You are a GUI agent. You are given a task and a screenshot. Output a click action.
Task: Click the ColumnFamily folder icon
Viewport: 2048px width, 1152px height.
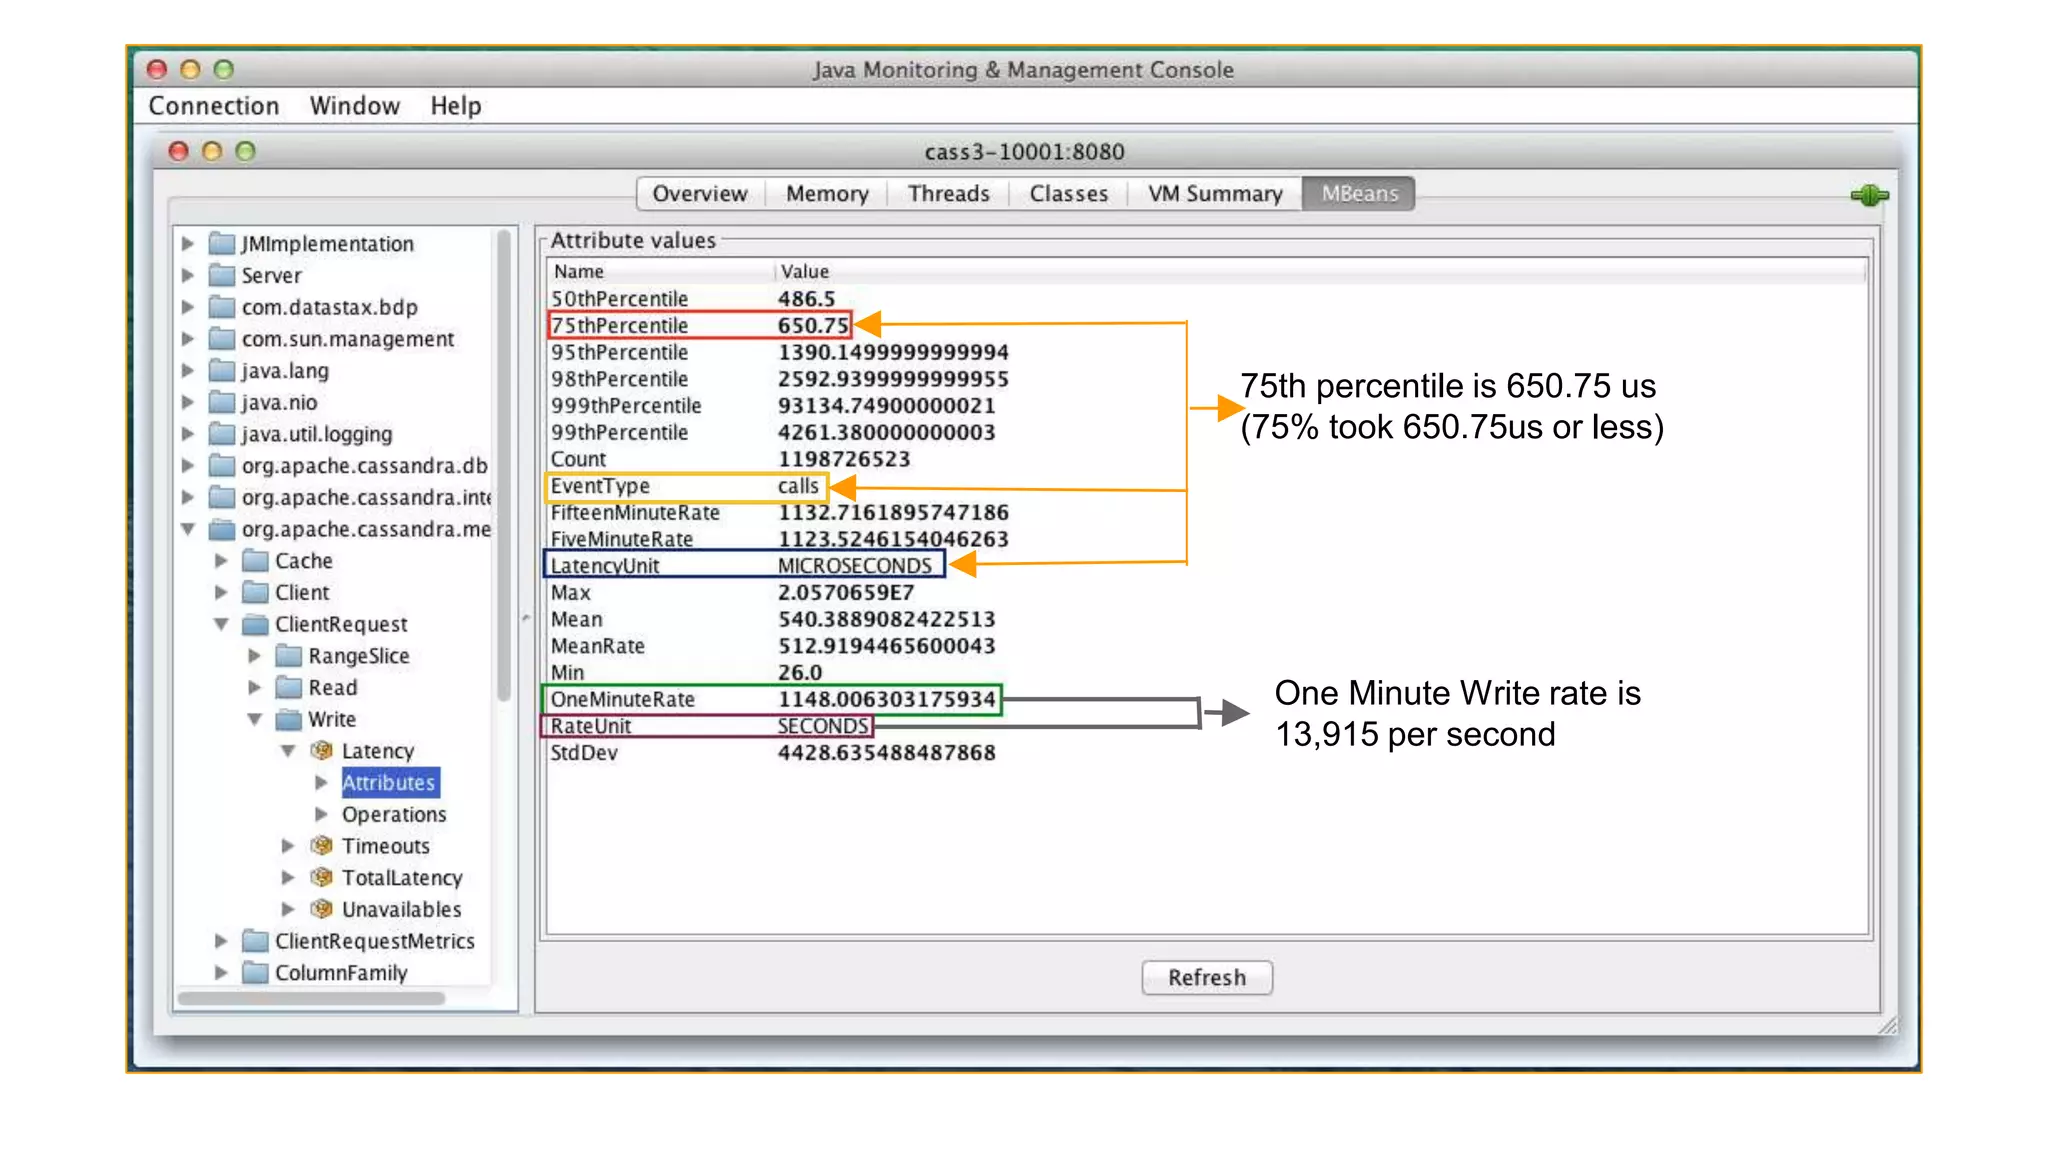256,973
